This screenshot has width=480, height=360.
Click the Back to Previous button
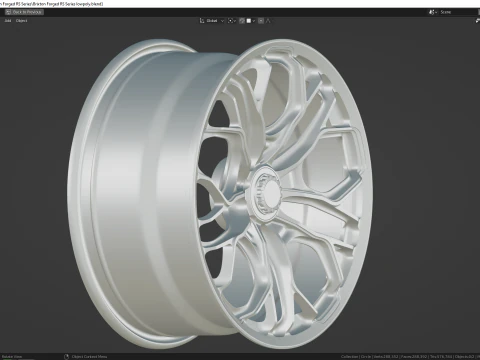click(24, 12)
